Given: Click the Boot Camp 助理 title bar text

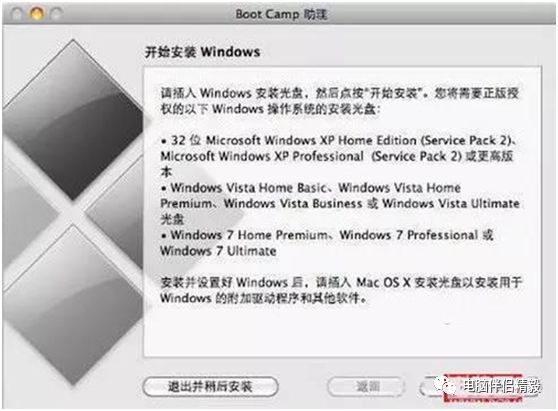Looking at the screenshot, I should [x=281, y=14].
